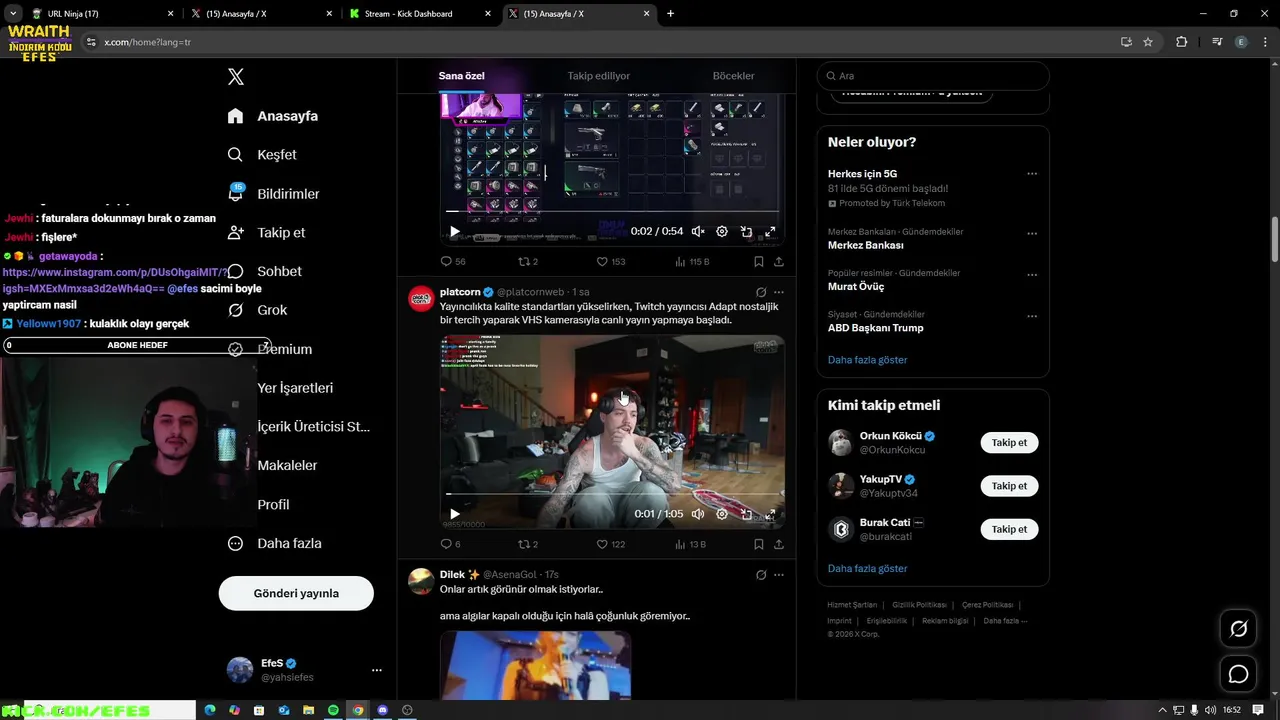
Task: Follow Burak Cati with Takip et
Action: (x=1009, y=530)
